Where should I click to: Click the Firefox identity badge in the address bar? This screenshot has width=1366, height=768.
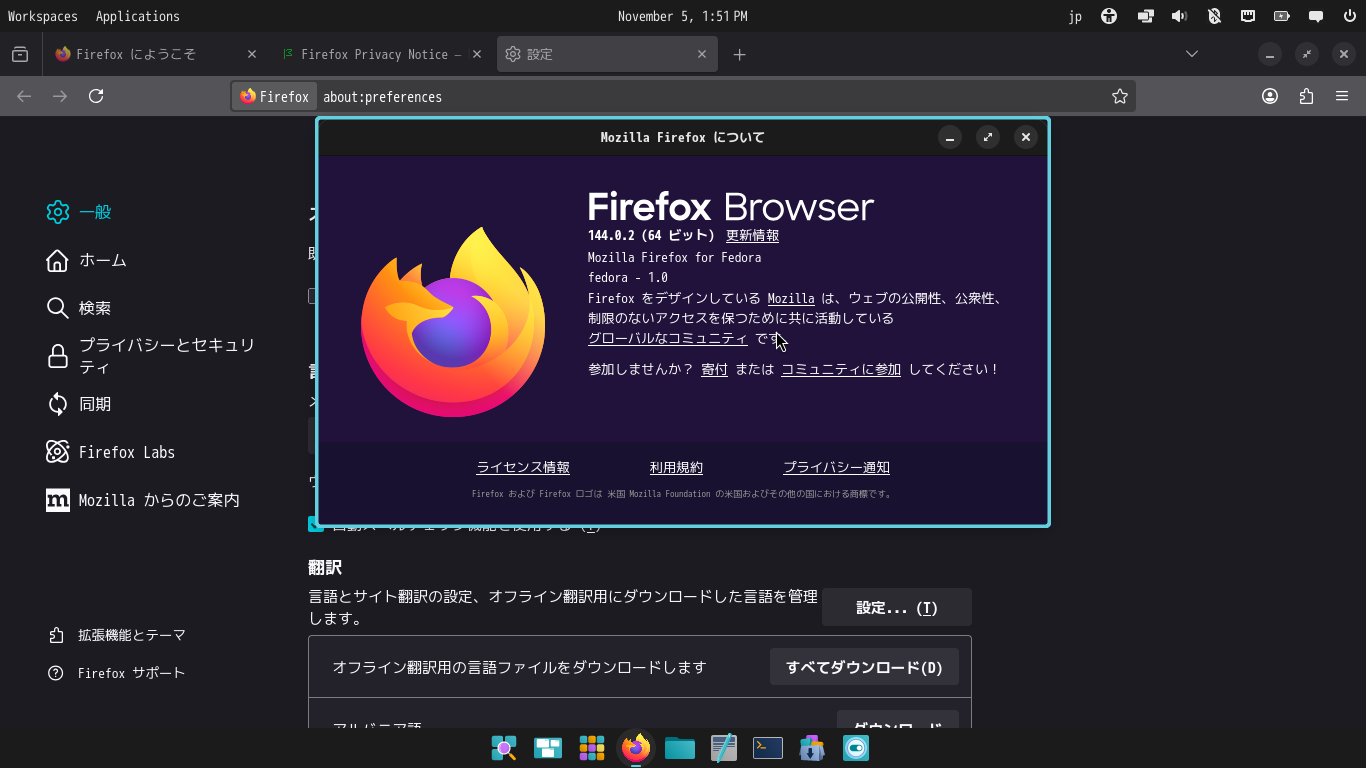click(x=275, y=96)
